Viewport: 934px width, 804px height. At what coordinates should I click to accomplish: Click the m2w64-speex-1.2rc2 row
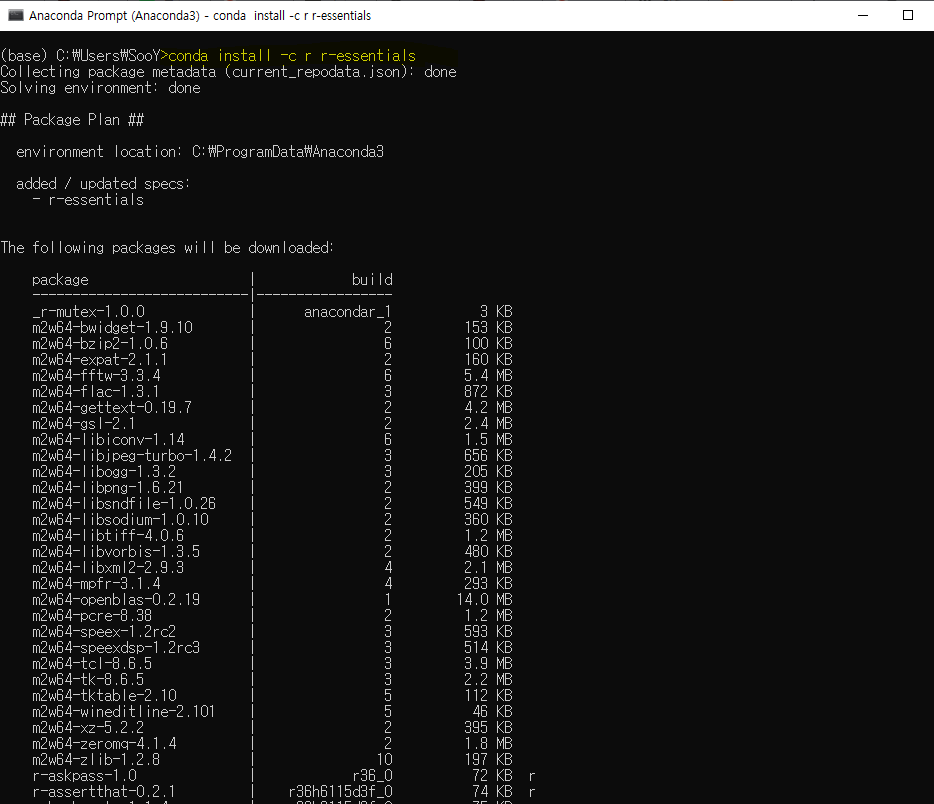[272, 632]
